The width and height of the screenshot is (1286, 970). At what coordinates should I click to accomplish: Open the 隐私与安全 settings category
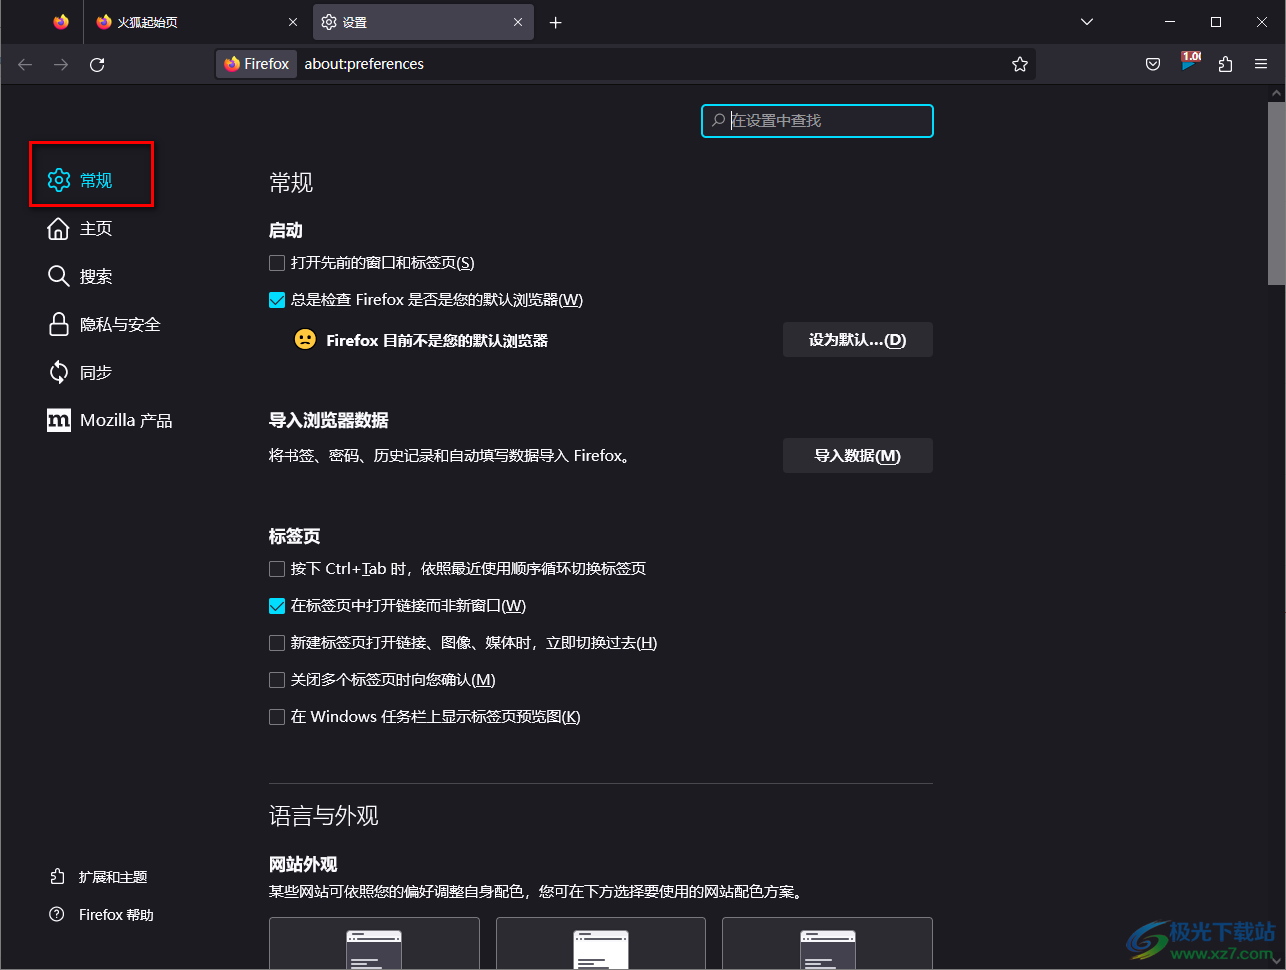(104, 324)
